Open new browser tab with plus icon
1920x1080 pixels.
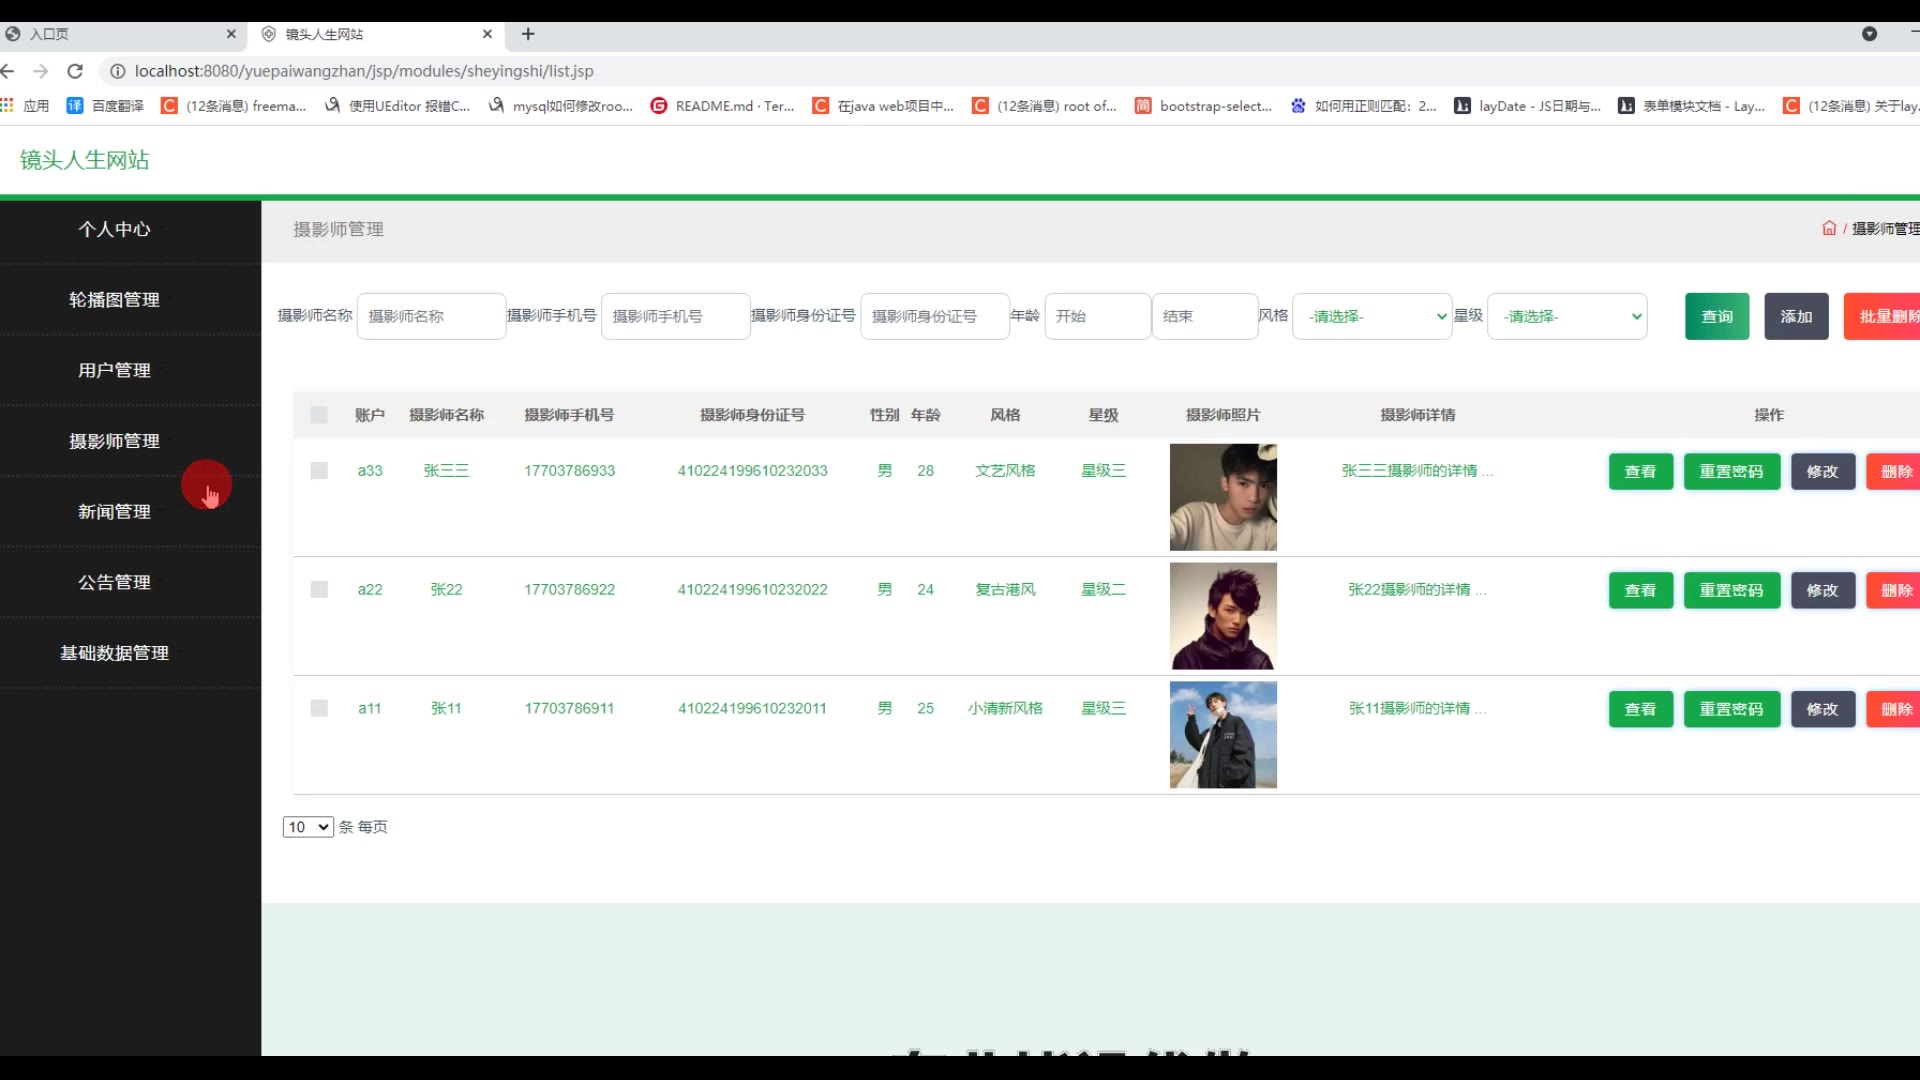(x=528, y=34)
